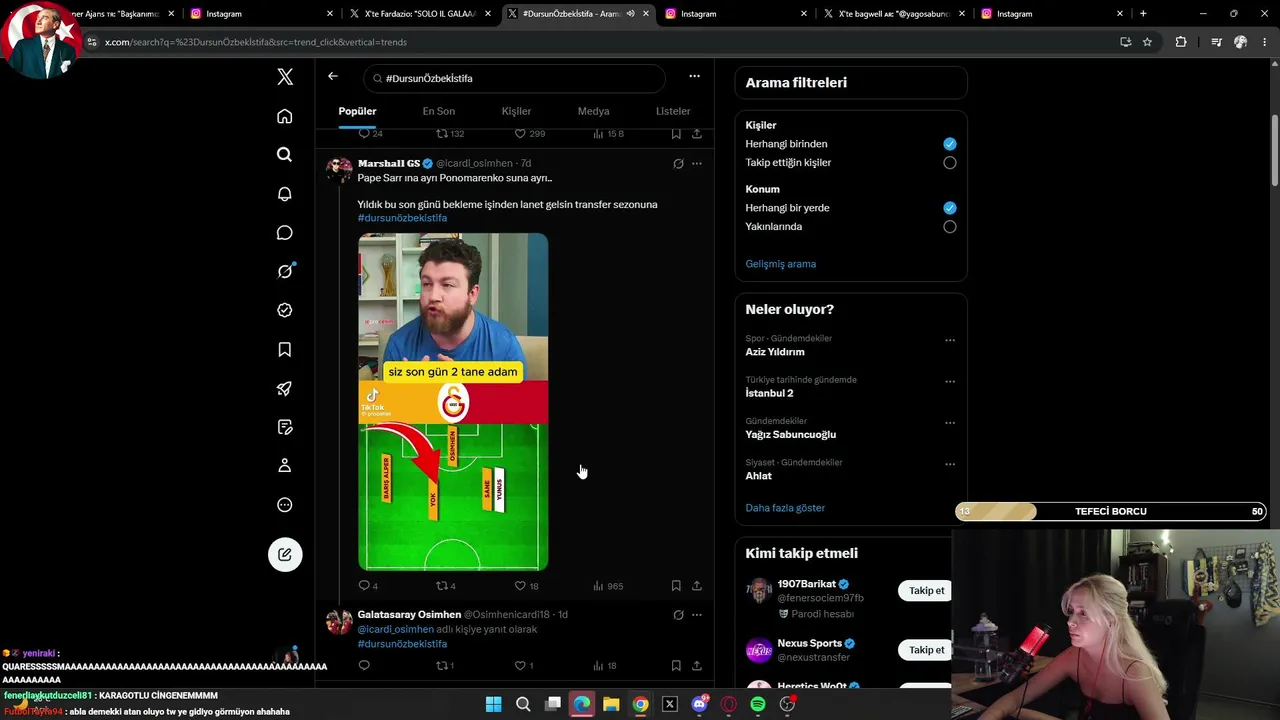
Task: Open Messages via speech bubble icon
Action: tap(285, 233)
